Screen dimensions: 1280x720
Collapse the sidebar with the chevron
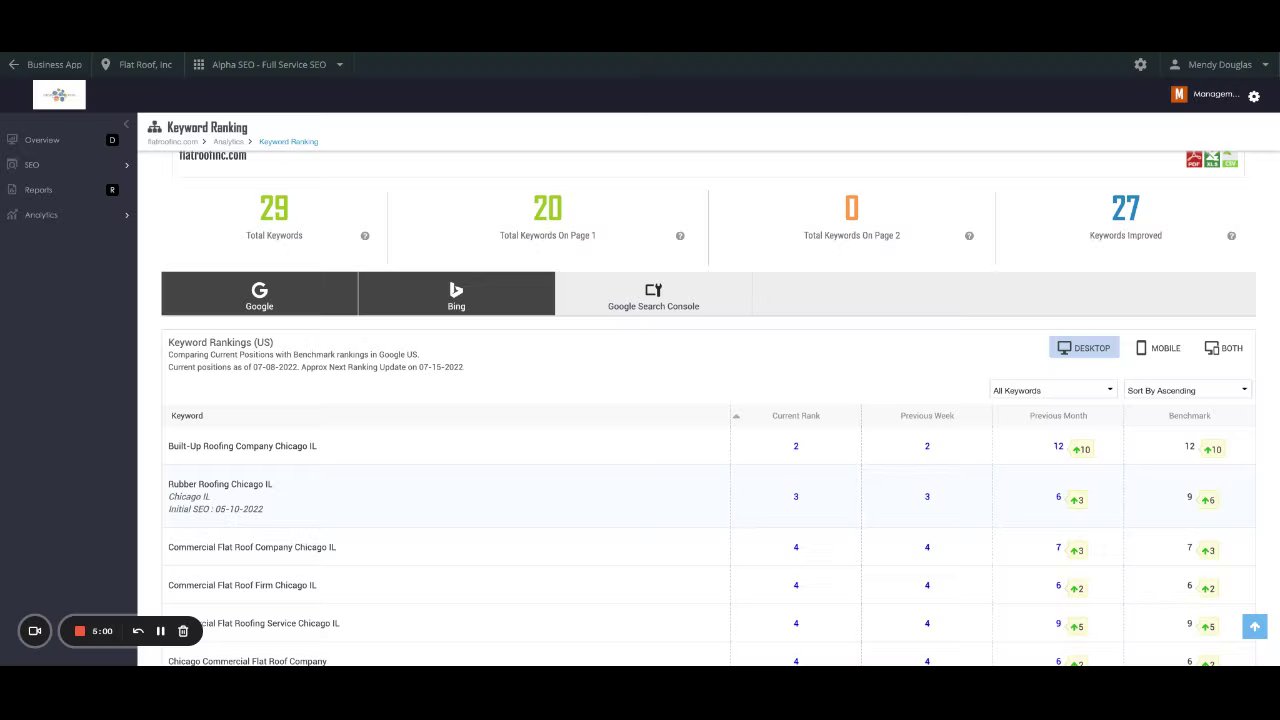[126, 124]
